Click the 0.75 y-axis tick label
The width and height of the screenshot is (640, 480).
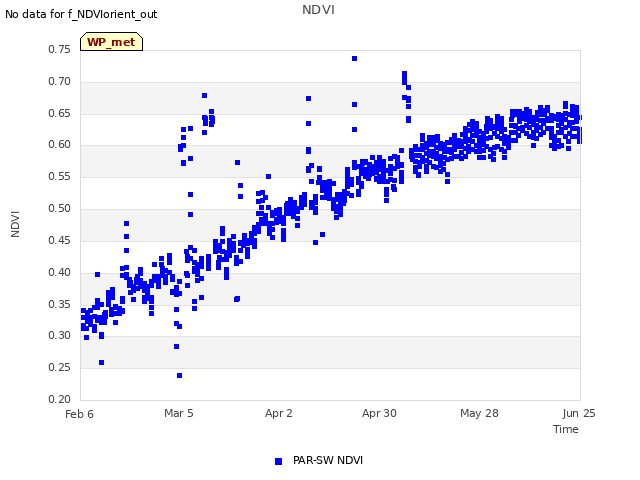[x=60, y=50]
